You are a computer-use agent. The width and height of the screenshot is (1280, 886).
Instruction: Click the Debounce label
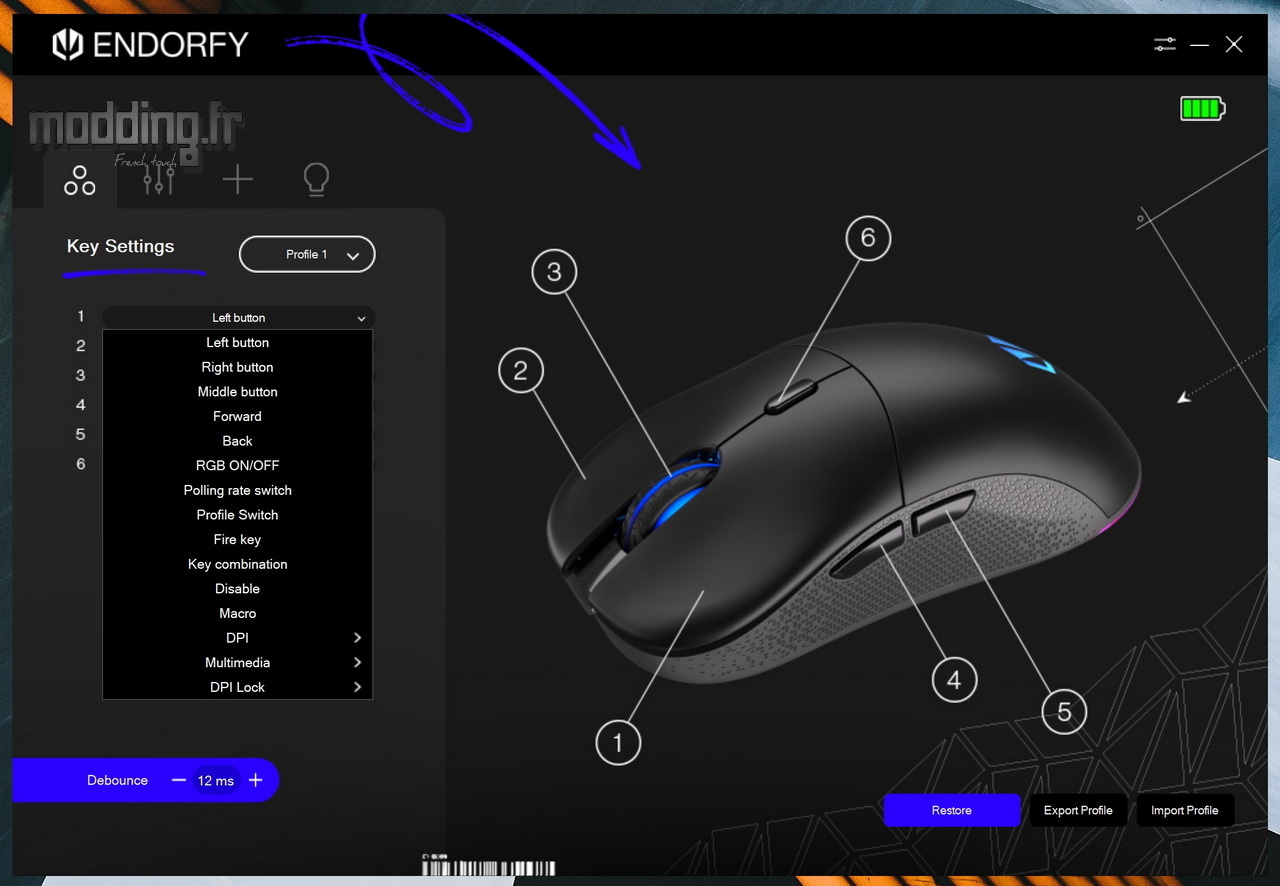117,780
